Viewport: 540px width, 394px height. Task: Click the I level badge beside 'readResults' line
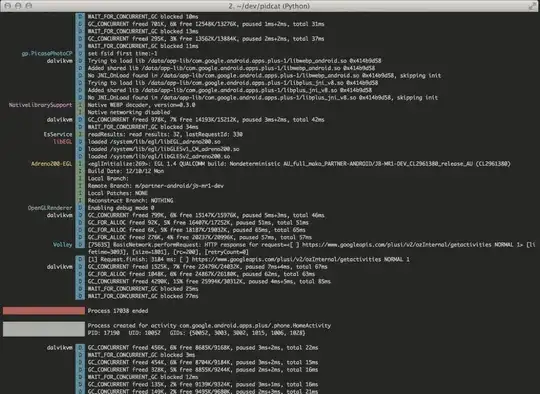point(80,134)
